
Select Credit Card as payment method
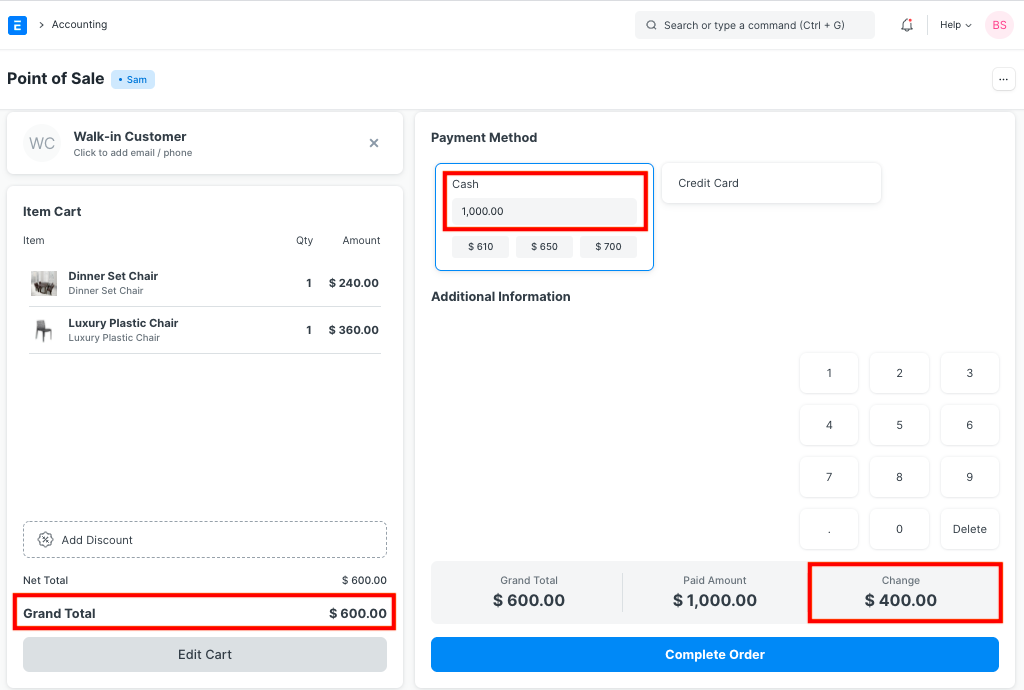pos(771,183)
